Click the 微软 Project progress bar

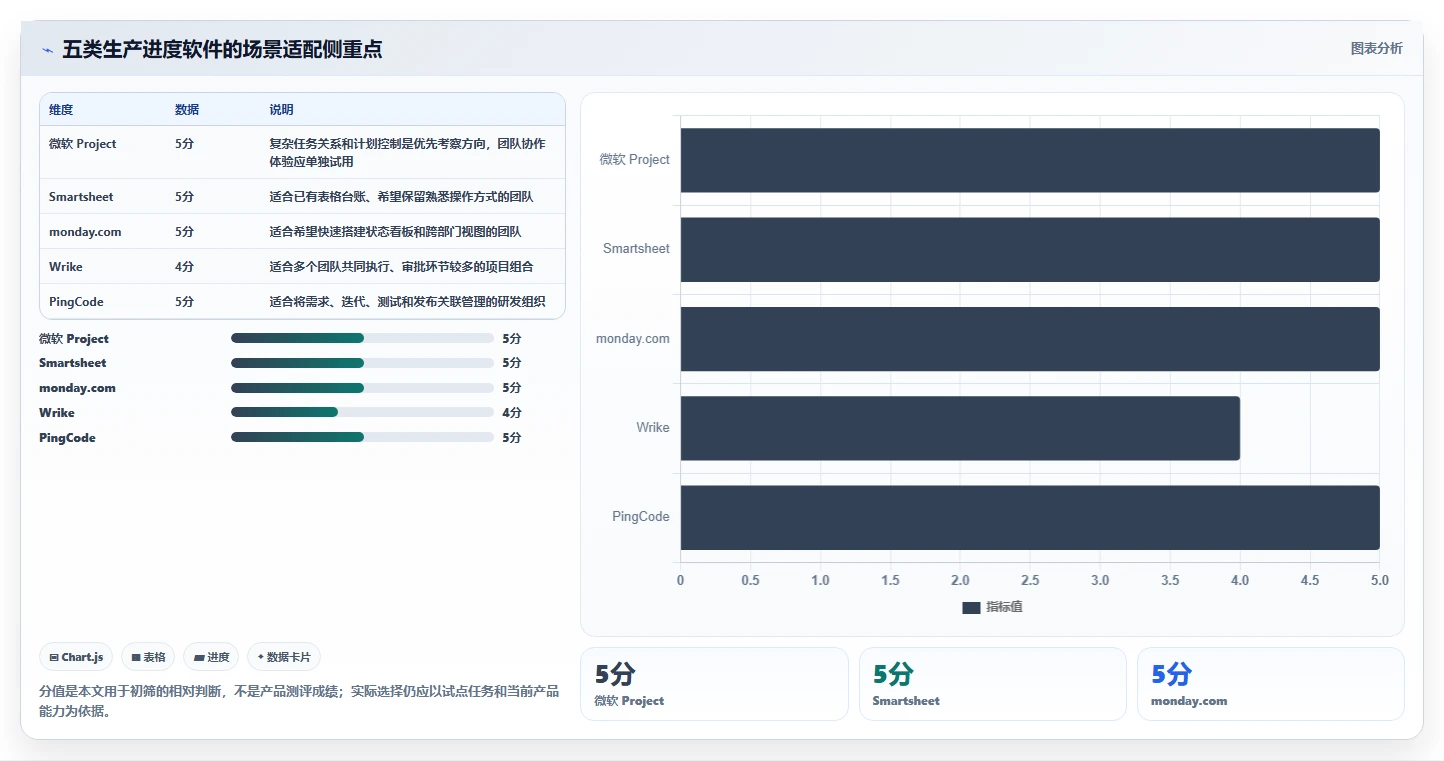pos(362,339)
